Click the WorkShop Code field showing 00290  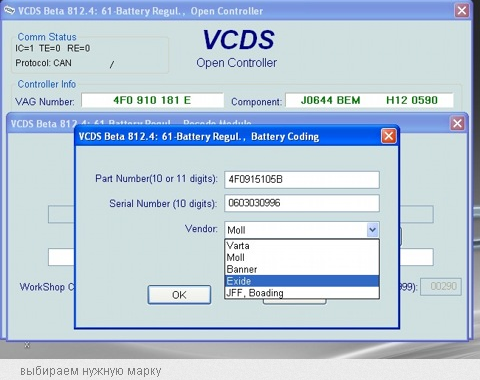[x=441, y=287]
